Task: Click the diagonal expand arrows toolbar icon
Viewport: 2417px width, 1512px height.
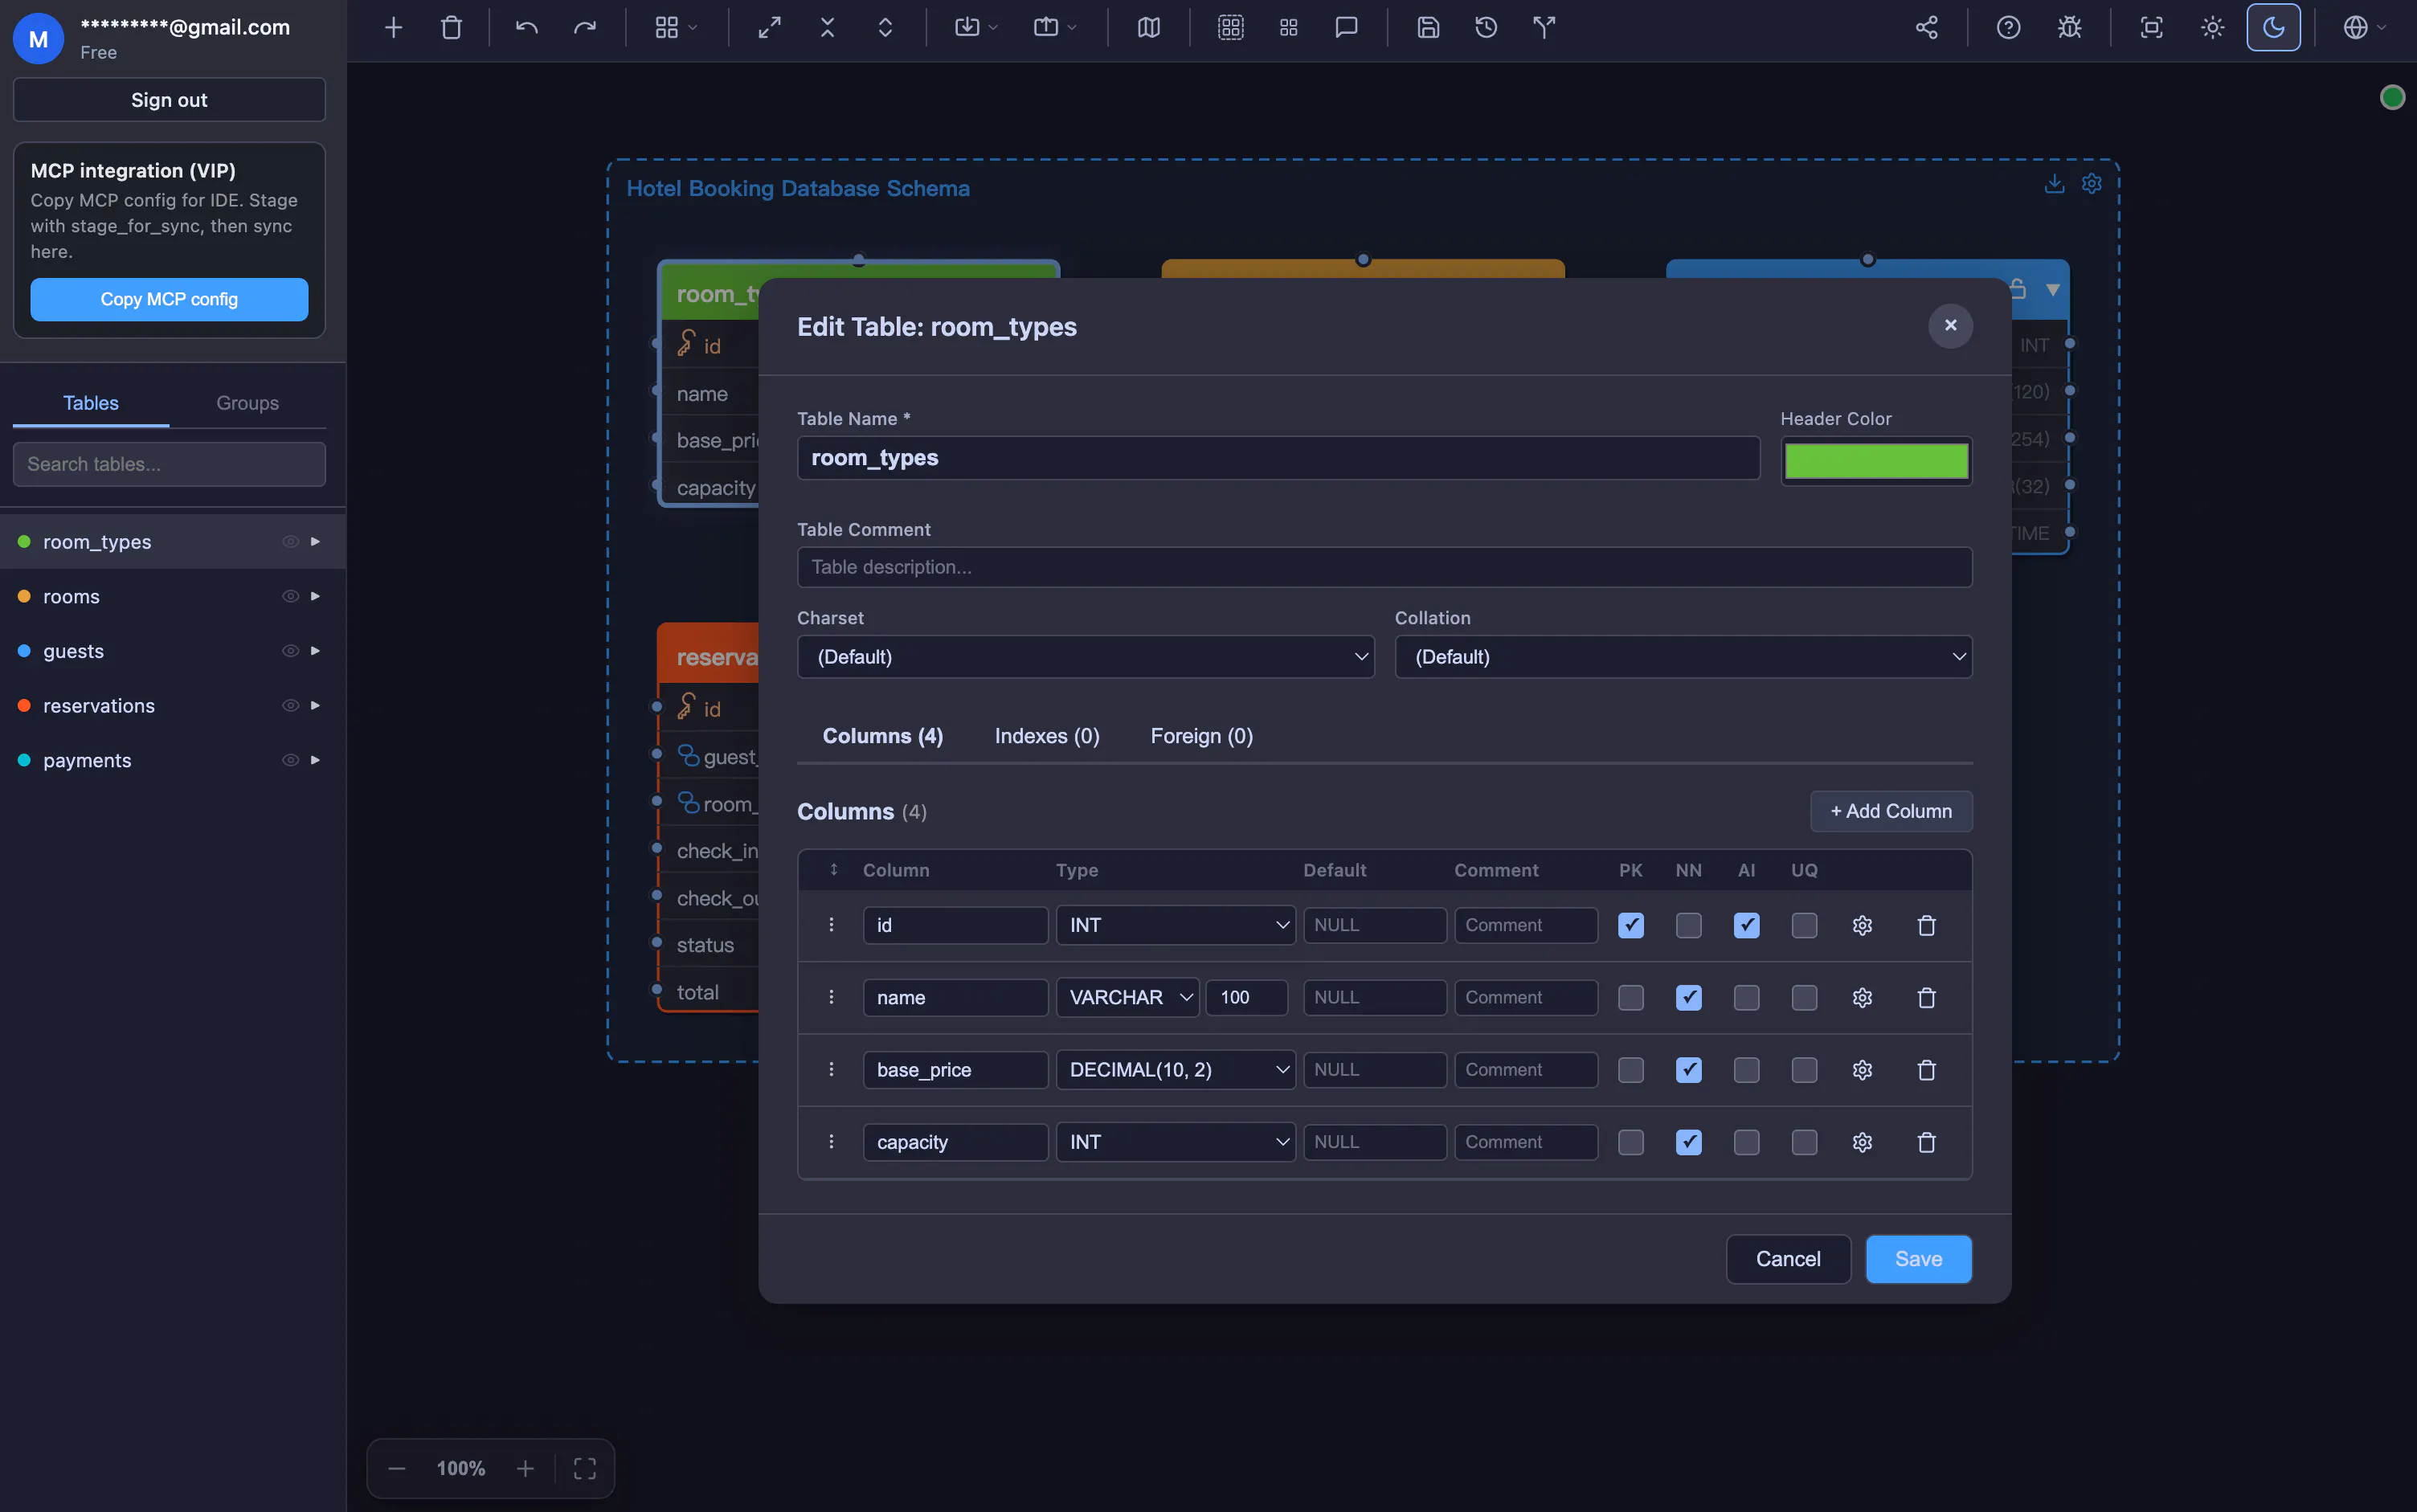Action: coord(769,28)
